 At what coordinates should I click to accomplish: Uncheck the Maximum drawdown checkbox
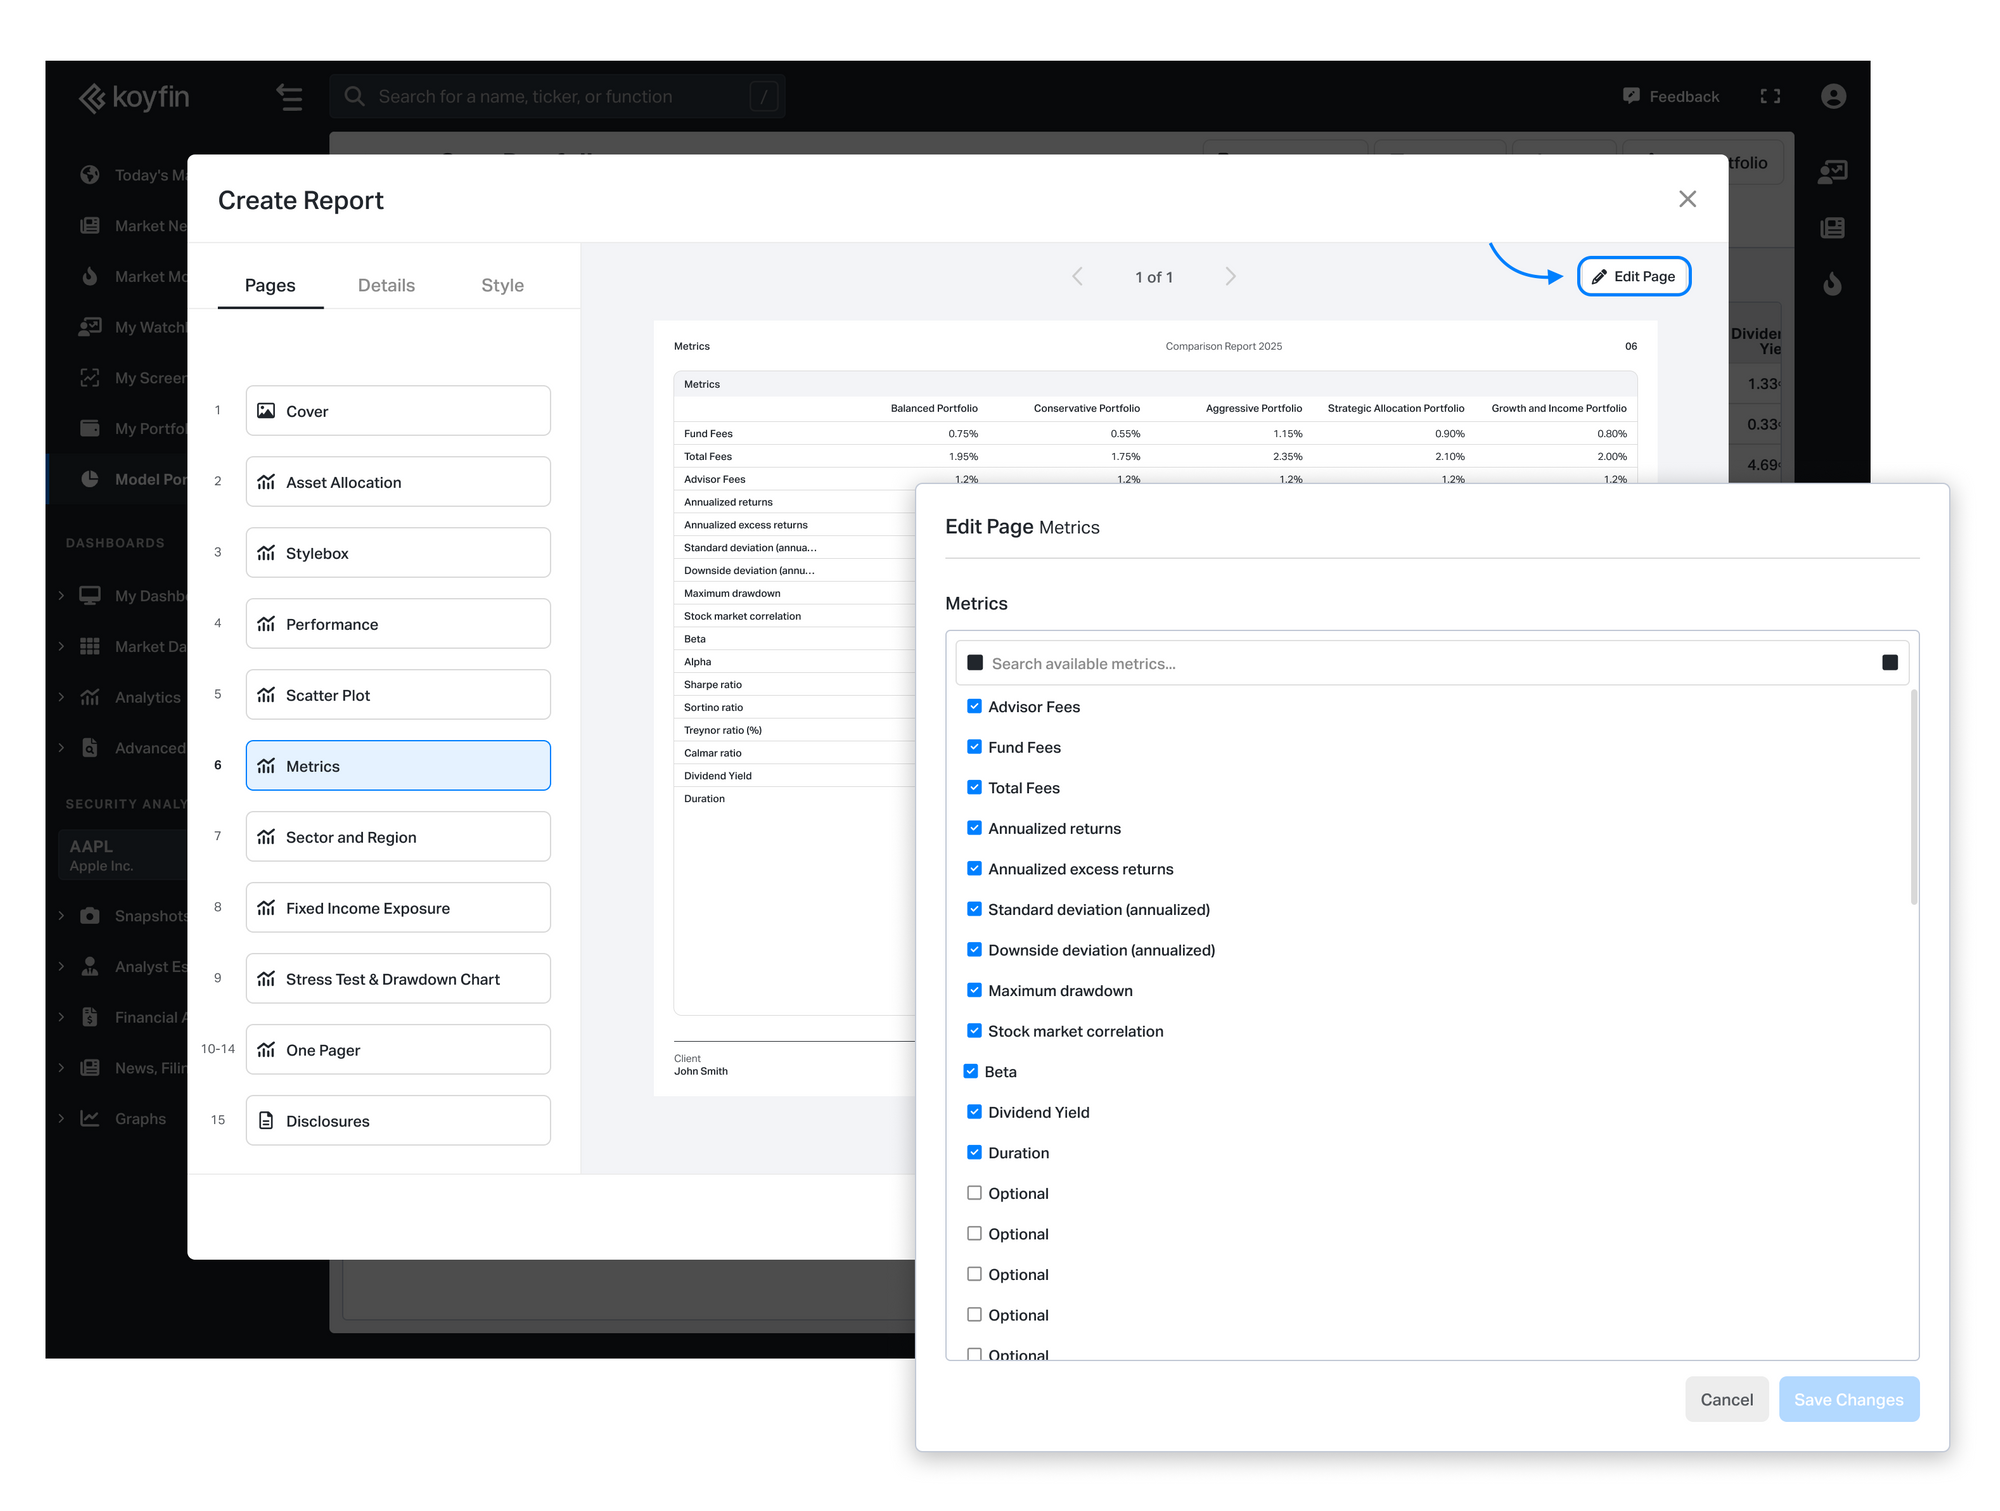tap(974, 990)
